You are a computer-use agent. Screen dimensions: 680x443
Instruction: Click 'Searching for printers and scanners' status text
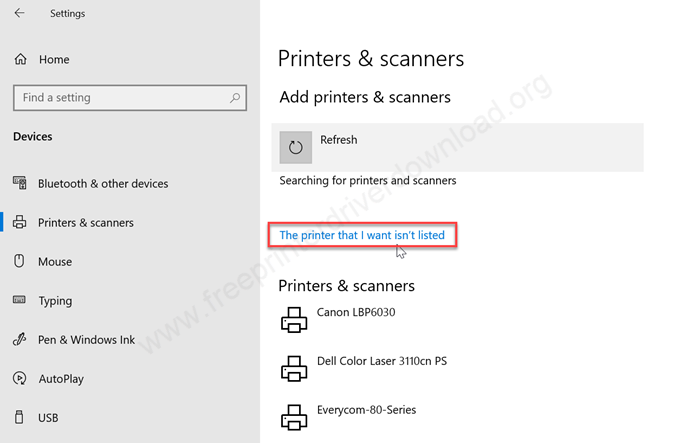[x=368, y=181]
